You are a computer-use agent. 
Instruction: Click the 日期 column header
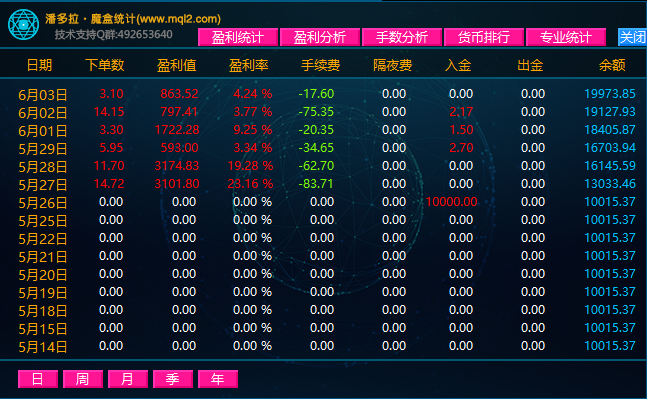coord(40,65)
